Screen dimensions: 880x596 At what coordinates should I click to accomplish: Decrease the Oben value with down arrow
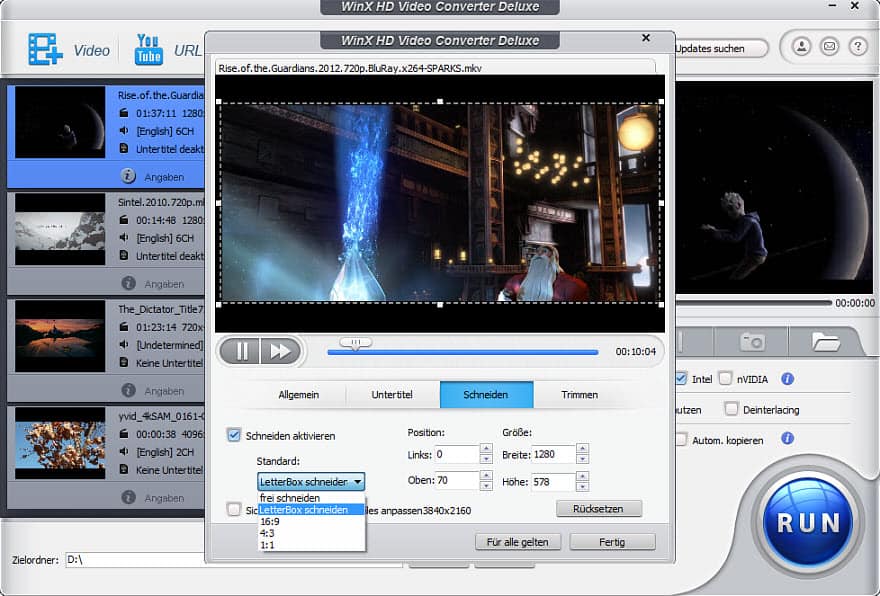pos(486,485)
